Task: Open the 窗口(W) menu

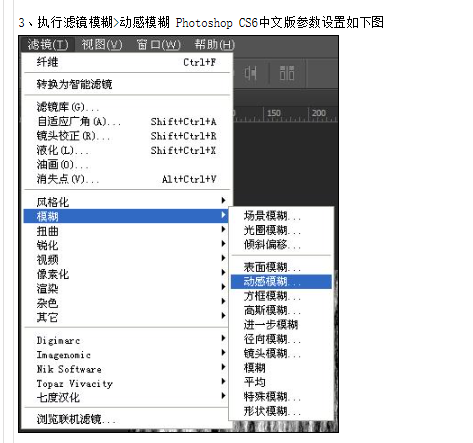Action: pyautogui.click(x=159, y=45)
